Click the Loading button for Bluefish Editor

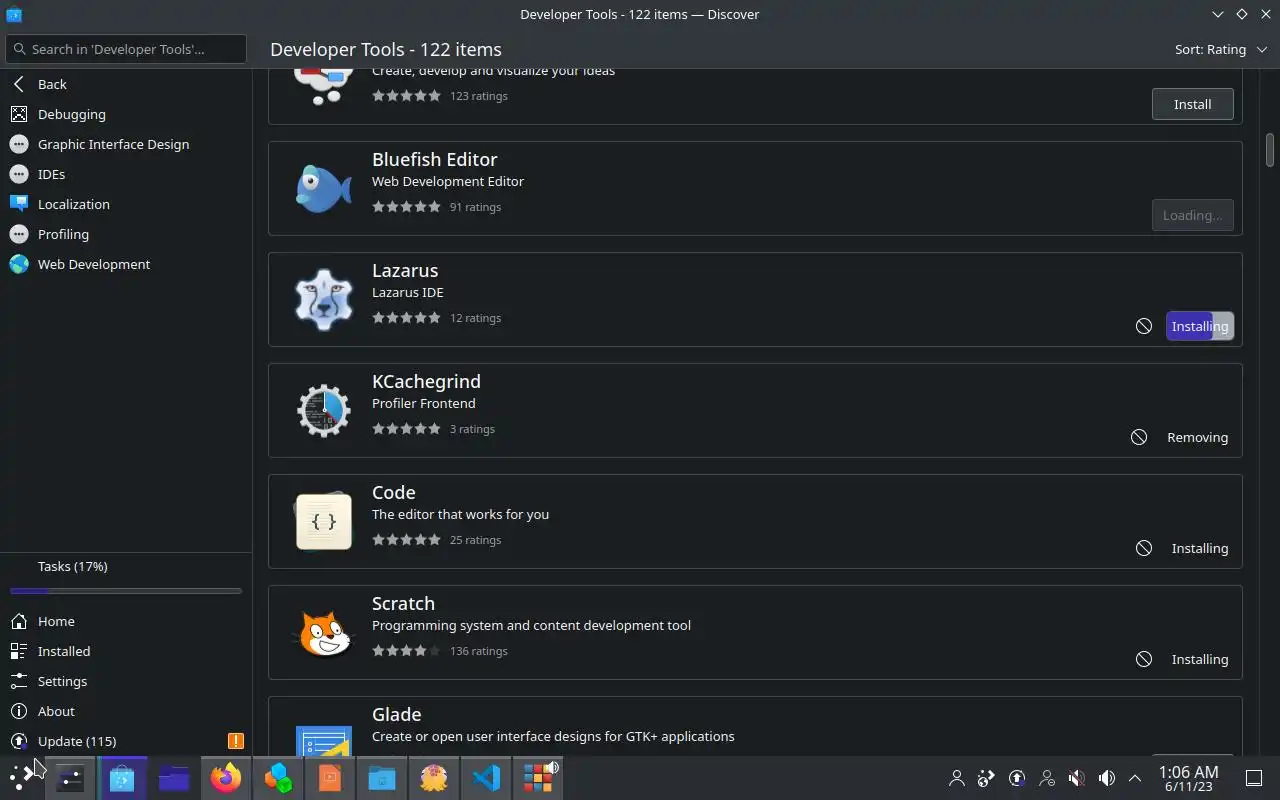point(1192,215)
